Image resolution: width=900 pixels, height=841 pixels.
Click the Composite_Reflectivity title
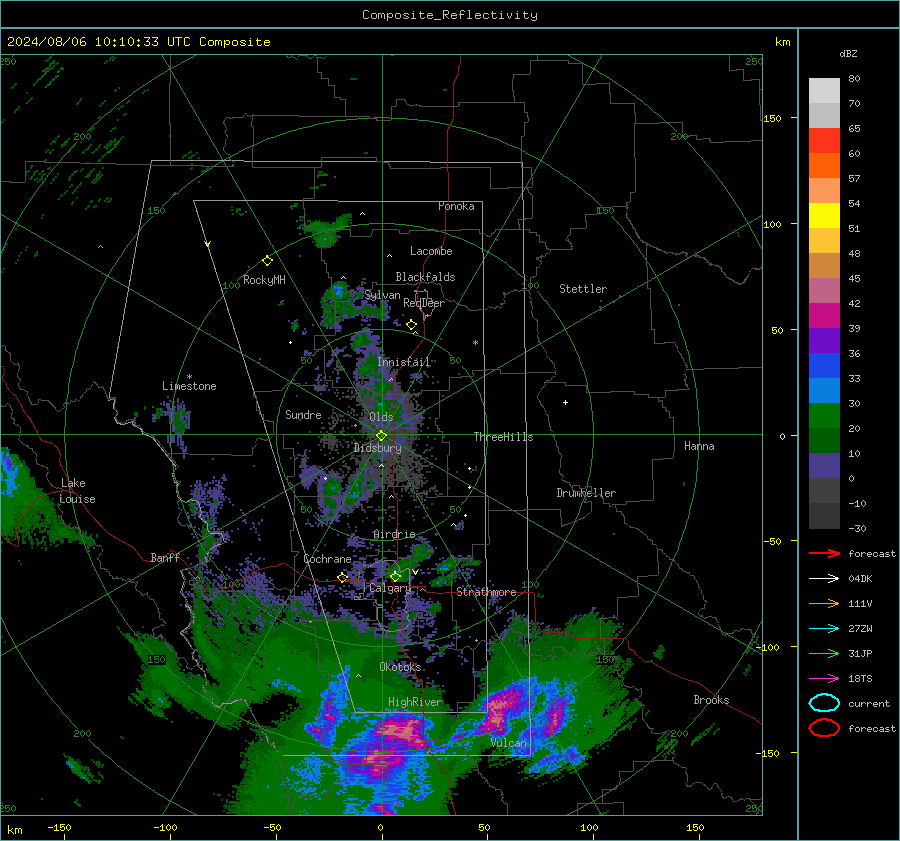pyautogui.click(x=450, y=15)
